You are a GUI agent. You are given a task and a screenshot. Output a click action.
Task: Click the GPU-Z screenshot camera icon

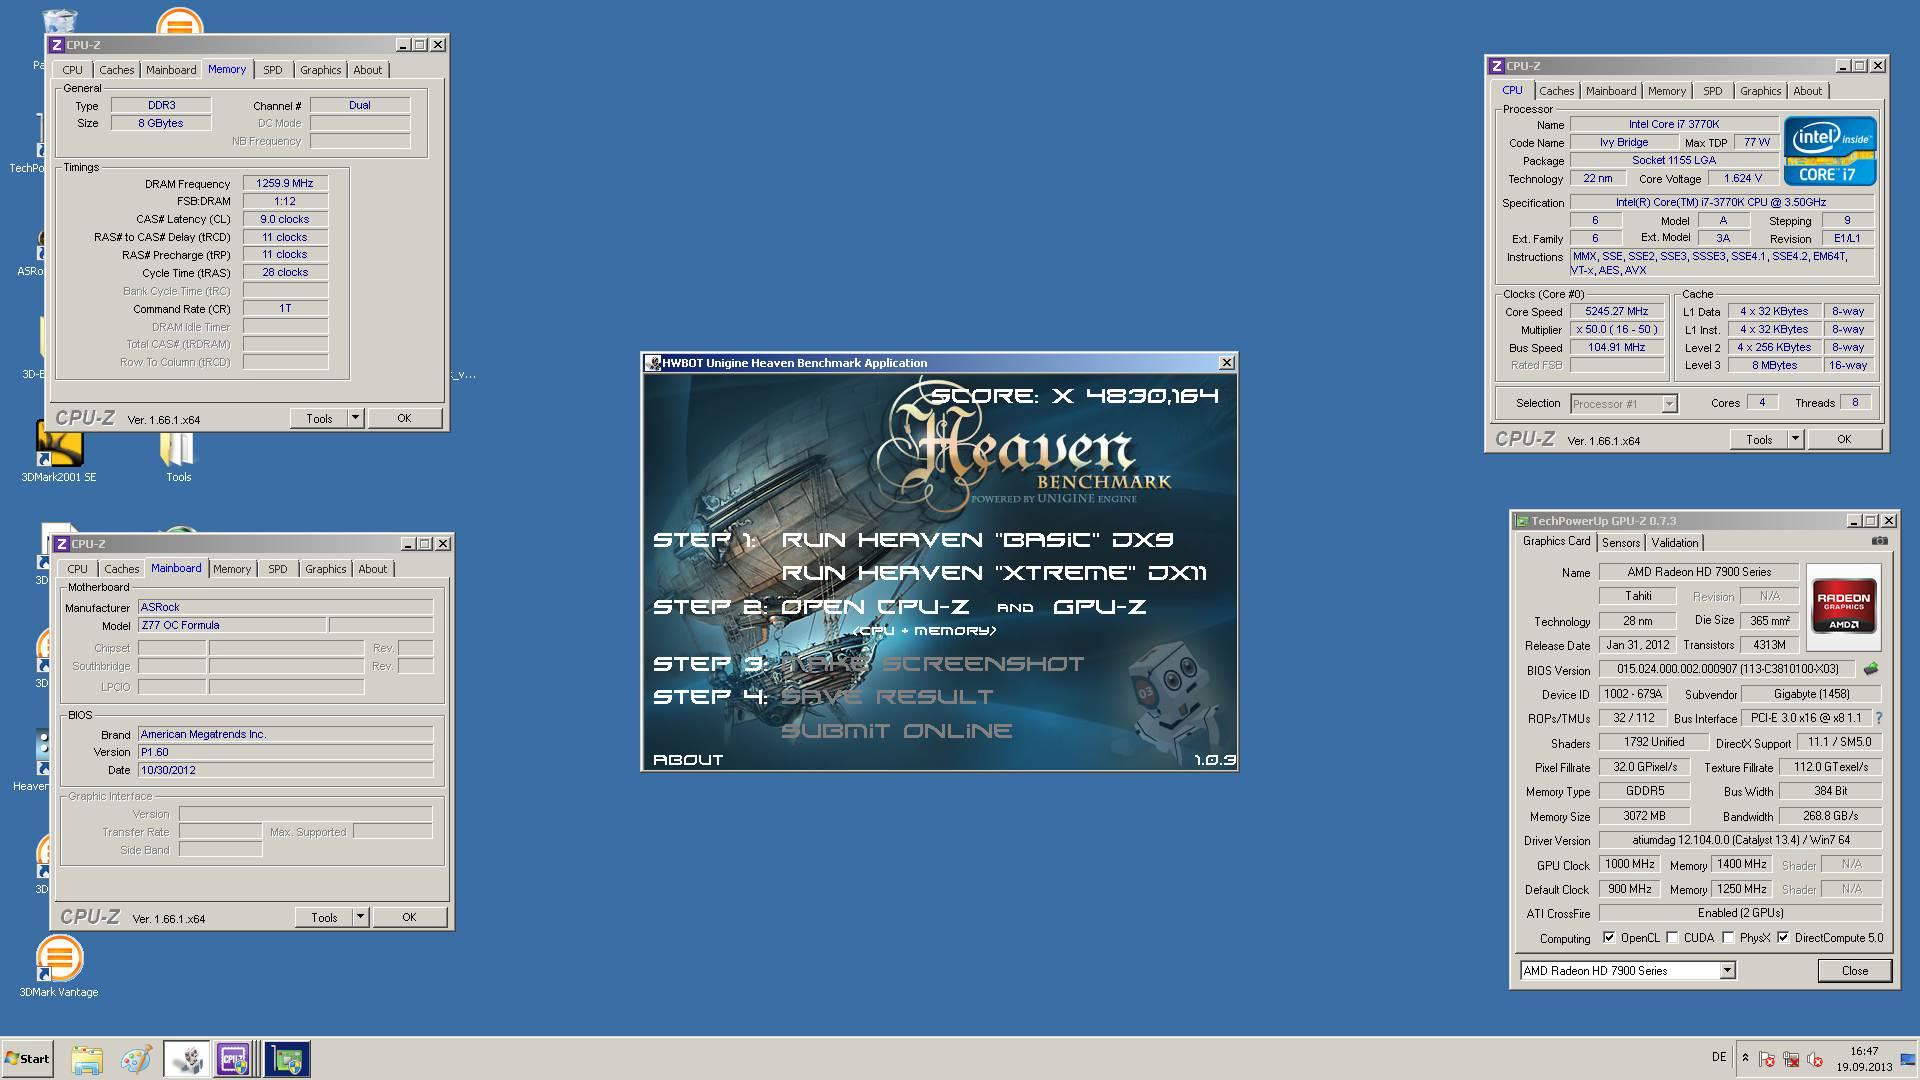(1880, 541)
